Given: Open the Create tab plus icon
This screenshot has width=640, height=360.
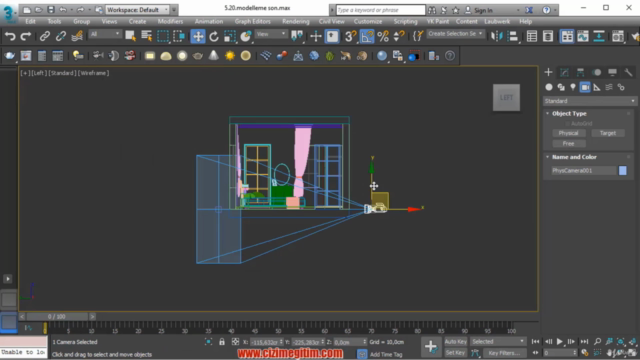Looking at the screenshot, I should (x=548, y=73).
